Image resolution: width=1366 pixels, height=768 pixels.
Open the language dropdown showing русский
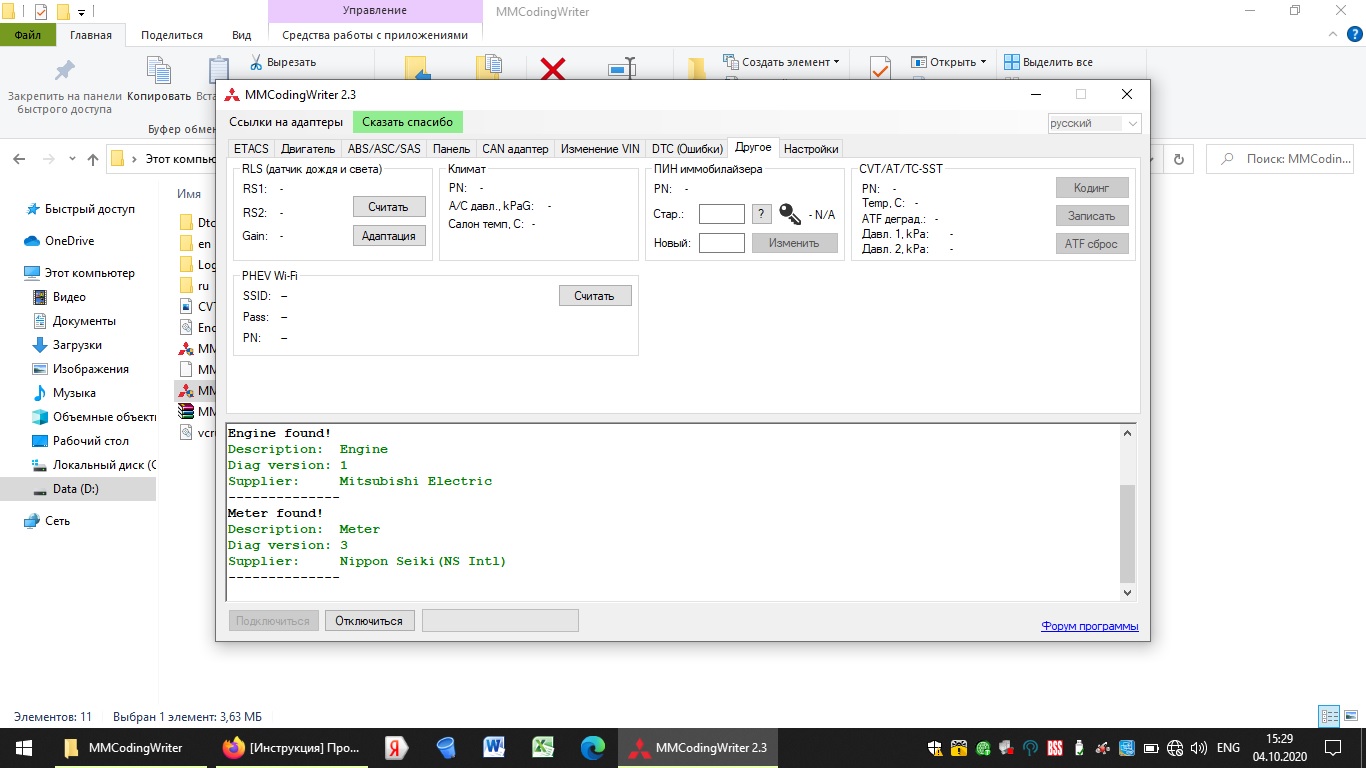pos(1094,123)
